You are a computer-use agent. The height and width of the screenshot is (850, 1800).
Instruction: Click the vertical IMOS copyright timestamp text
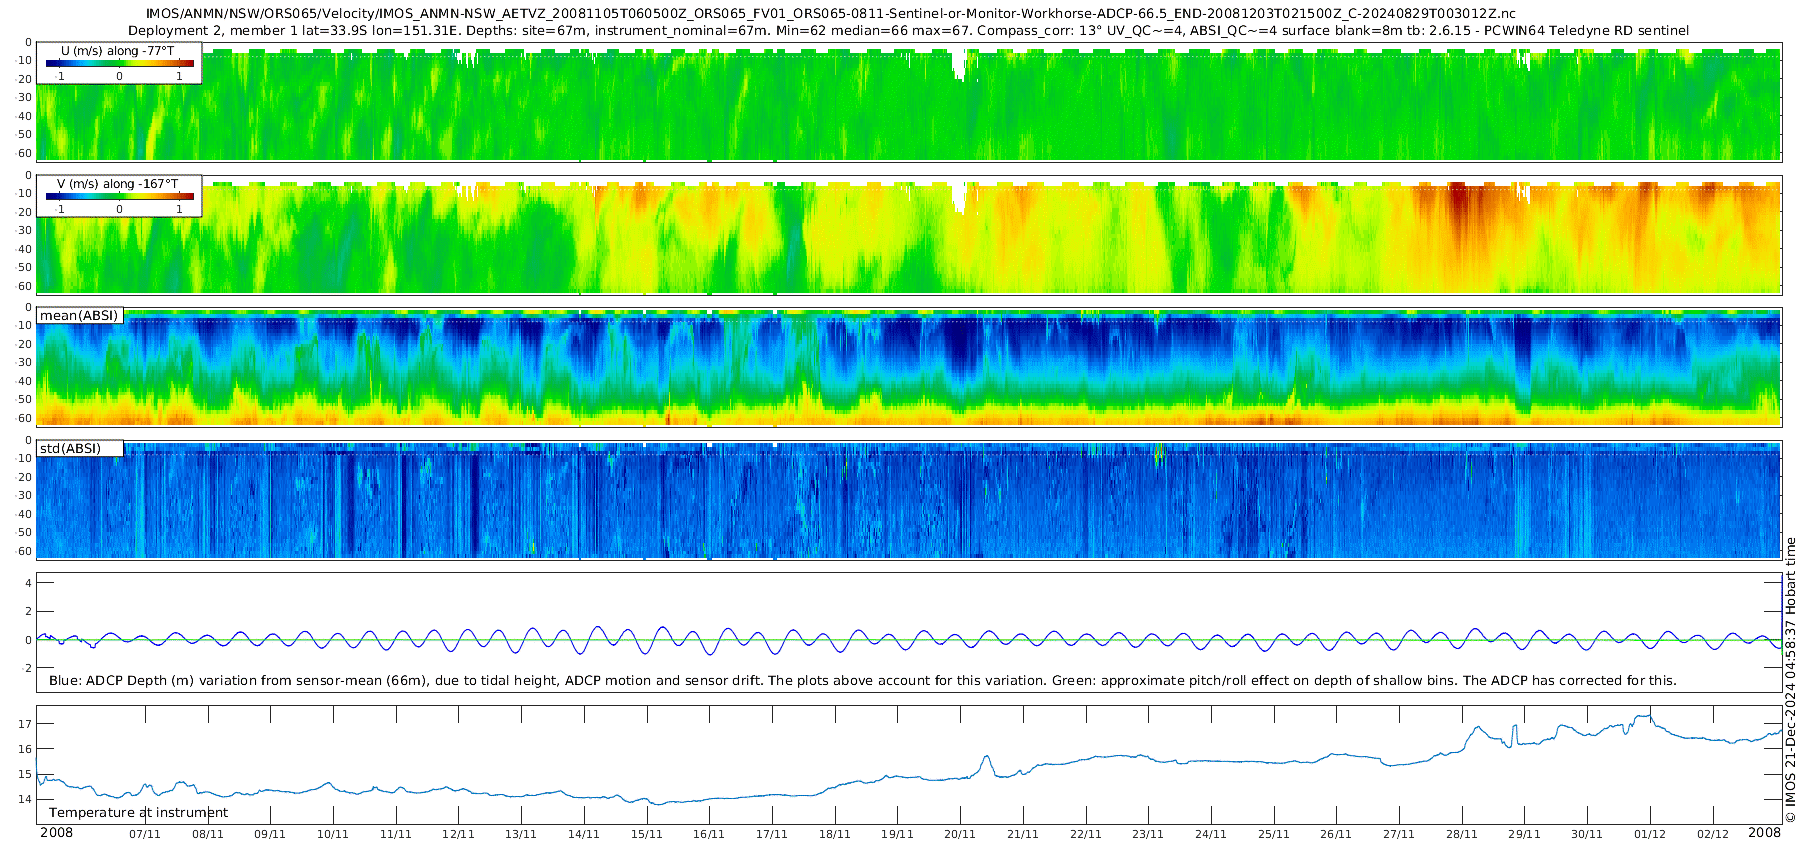pyautogui.click(x=1790, y=680)
